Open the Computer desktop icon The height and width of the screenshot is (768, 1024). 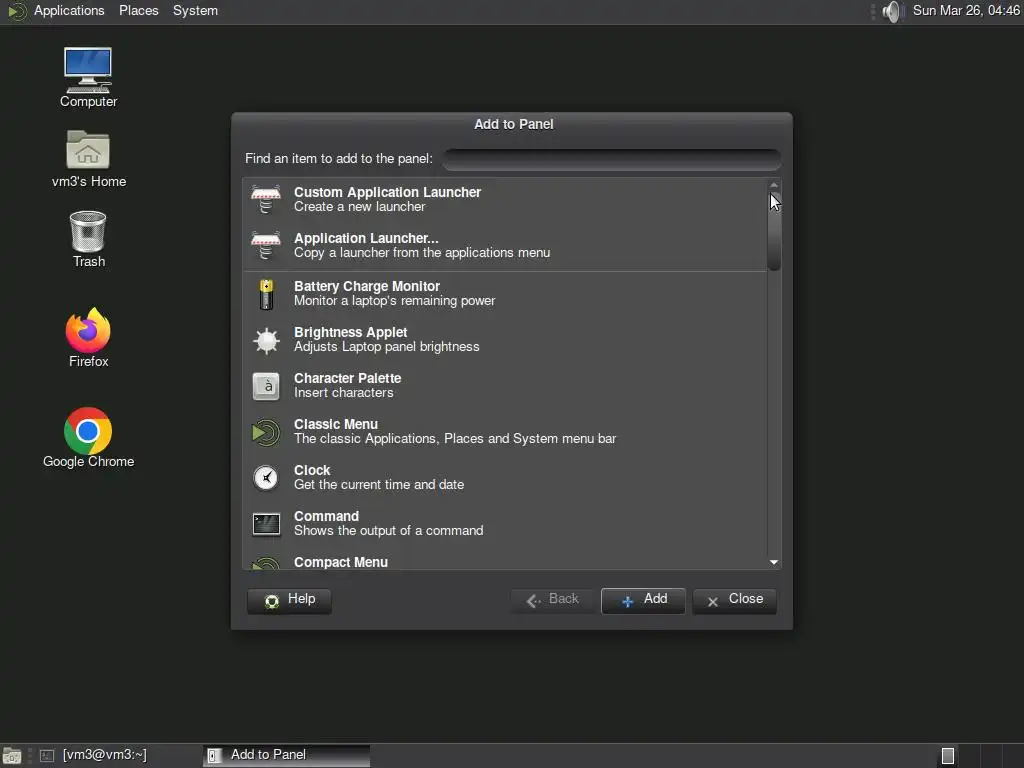click(x=88, y=71)
